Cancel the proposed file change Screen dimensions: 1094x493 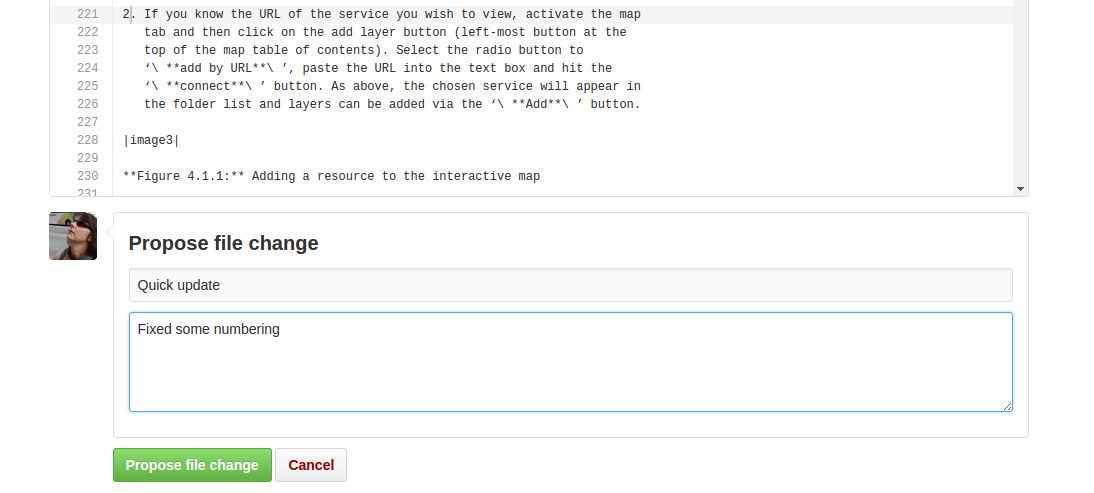pyautogui.click(x=311, y=465)
